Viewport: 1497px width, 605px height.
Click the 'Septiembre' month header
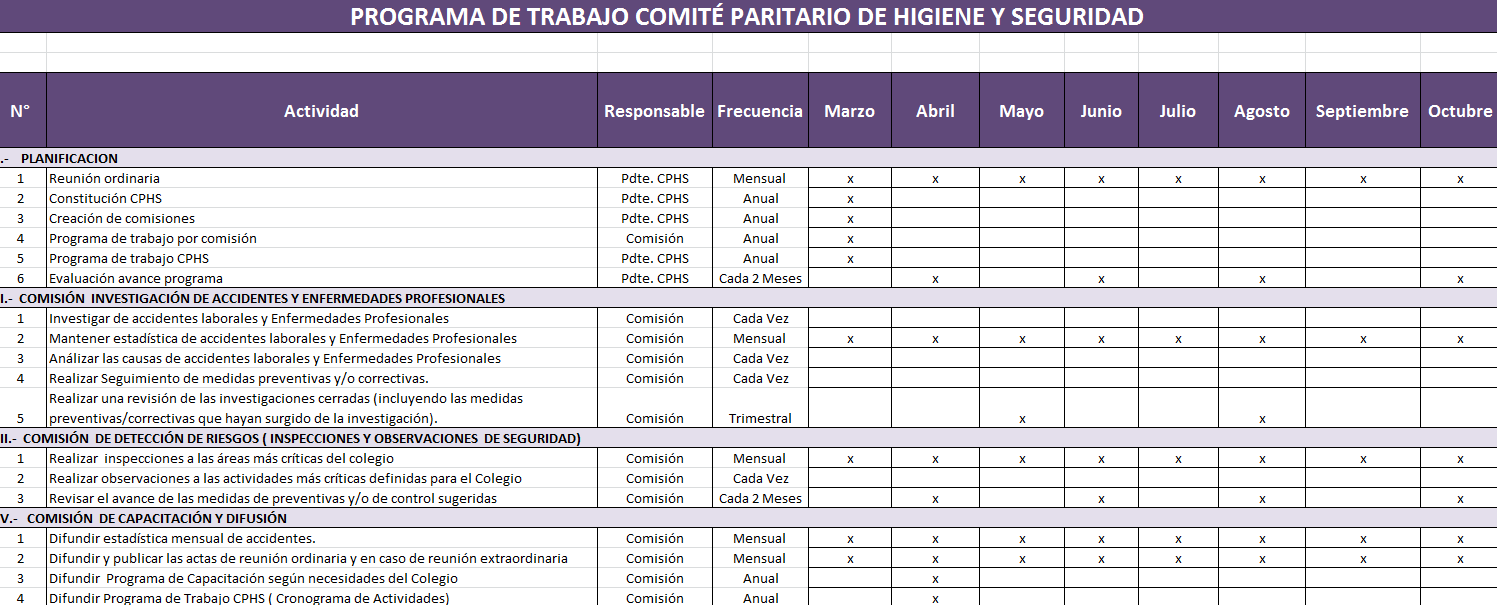coord(1361,111)
